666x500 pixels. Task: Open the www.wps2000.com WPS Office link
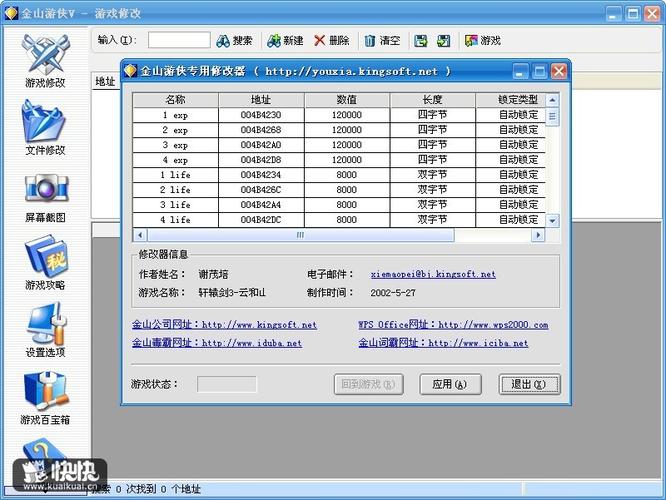tap(493, 325)
